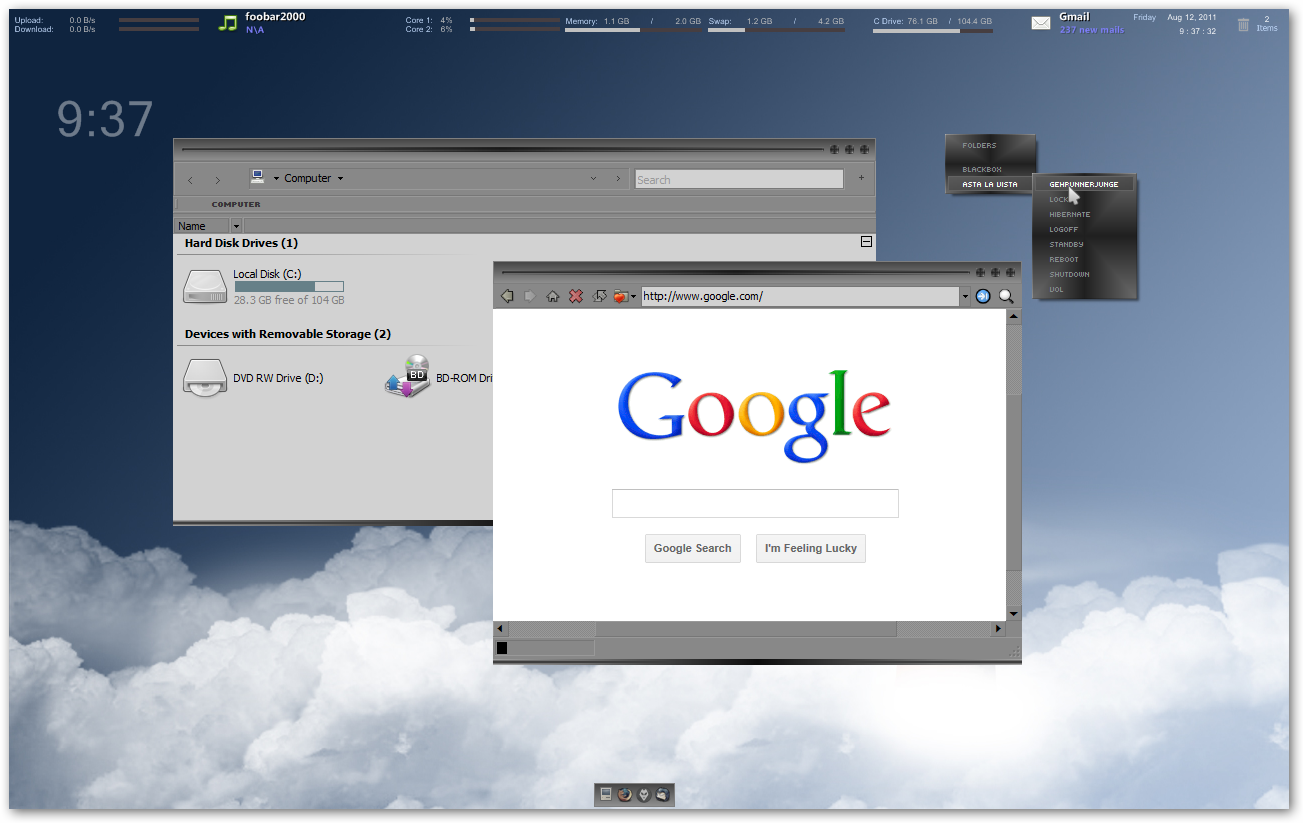1303x823 pixels.
Task: Click the Gmail envelope icon
Action: 1041,23
